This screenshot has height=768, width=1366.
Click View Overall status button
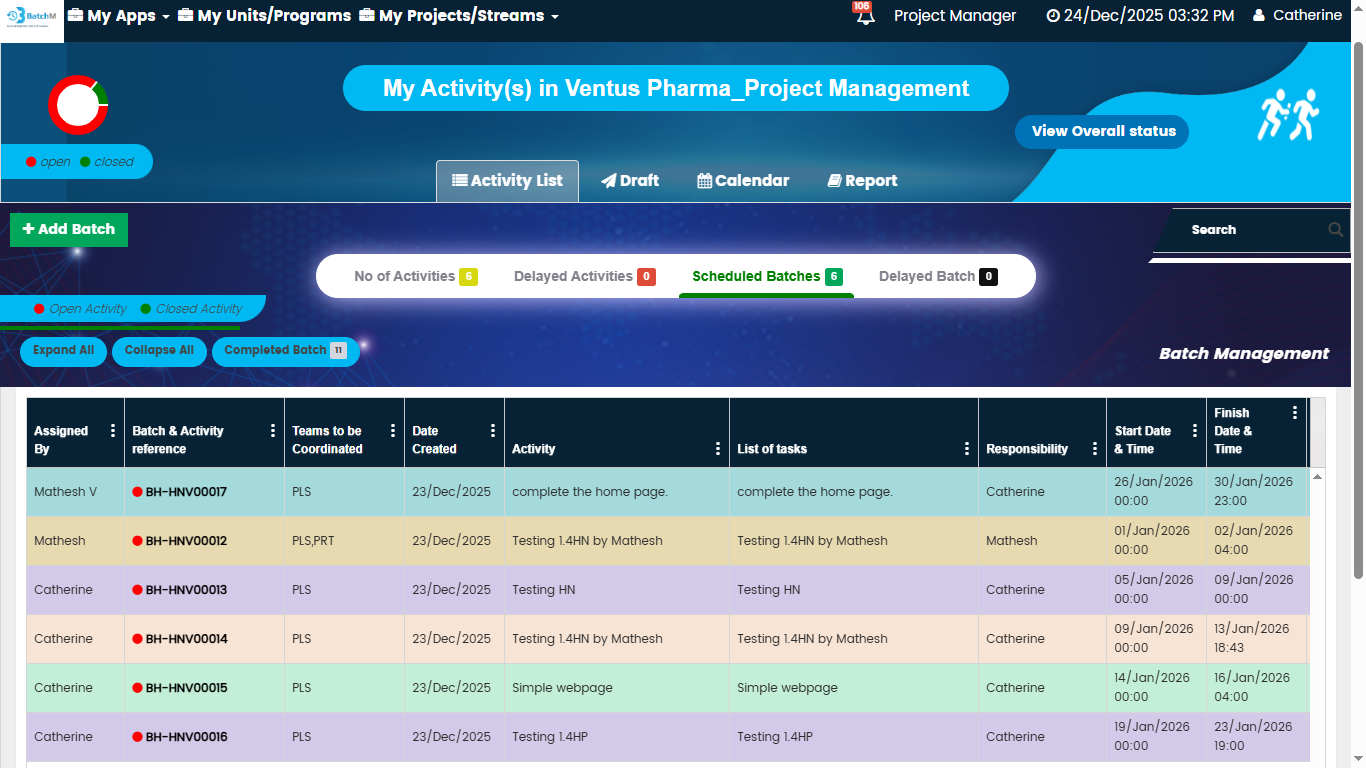click(x=1102, y=131)
